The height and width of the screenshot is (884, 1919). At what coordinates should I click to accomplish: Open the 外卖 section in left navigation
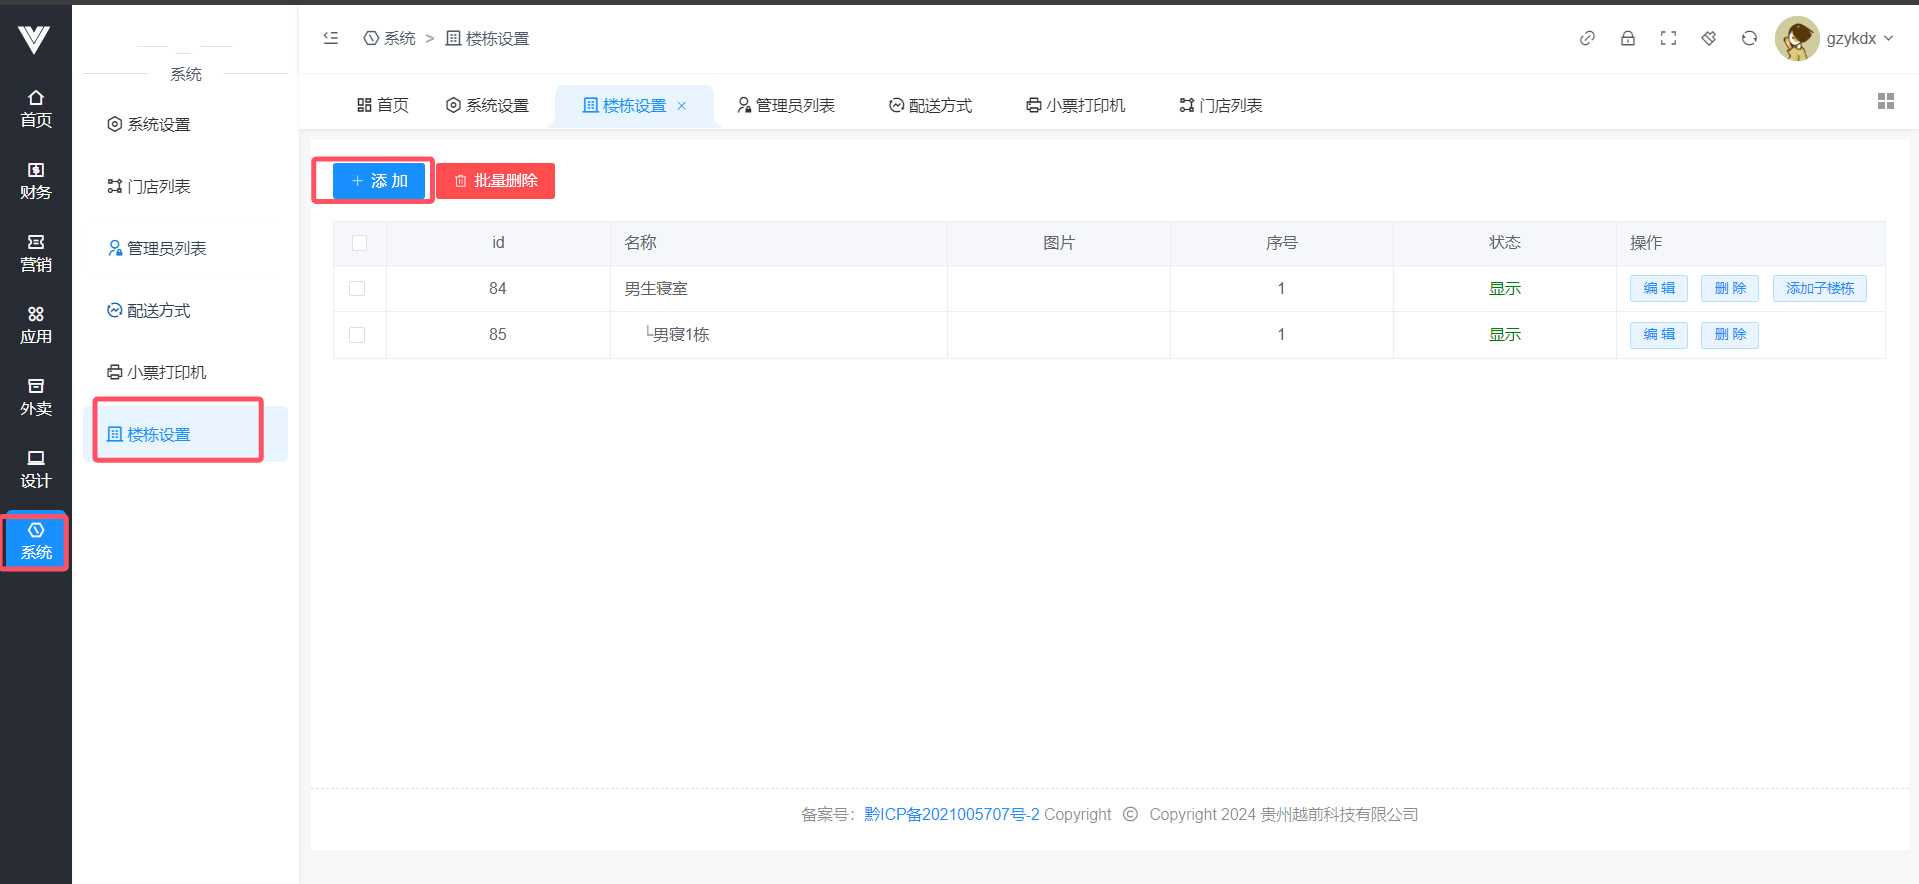[36, 397]
